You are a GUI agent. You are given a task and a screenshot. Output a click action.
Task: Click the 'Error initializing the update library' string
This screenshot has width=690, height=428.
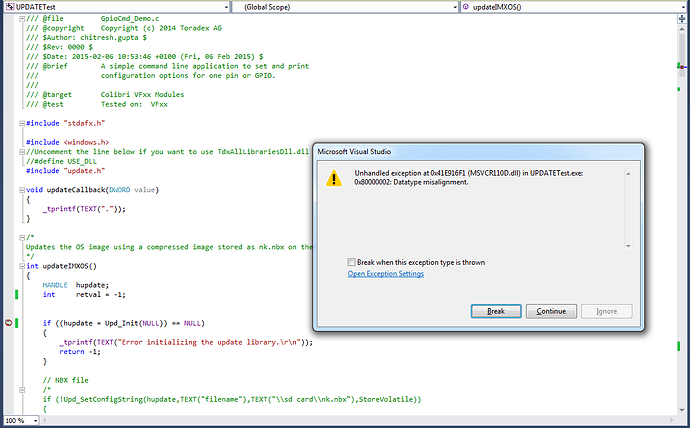[x=213, y=342]
